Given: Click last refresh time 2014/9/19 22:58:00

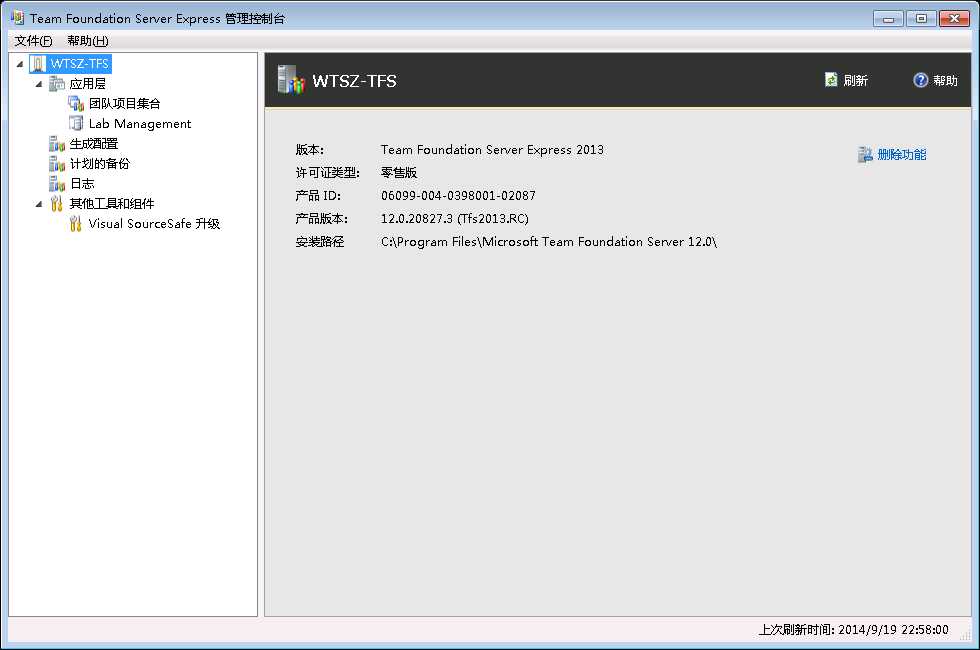Looking at the screenshot, I should (x=893, y=629).
